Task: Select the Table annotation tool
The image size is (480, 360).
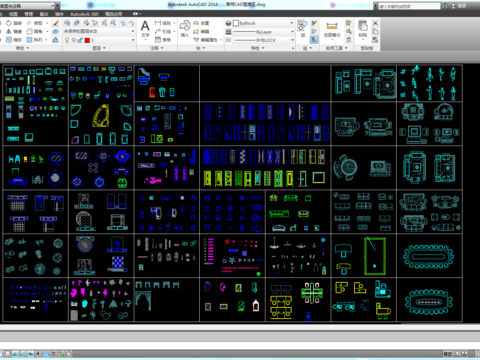Action: (163, 40)
